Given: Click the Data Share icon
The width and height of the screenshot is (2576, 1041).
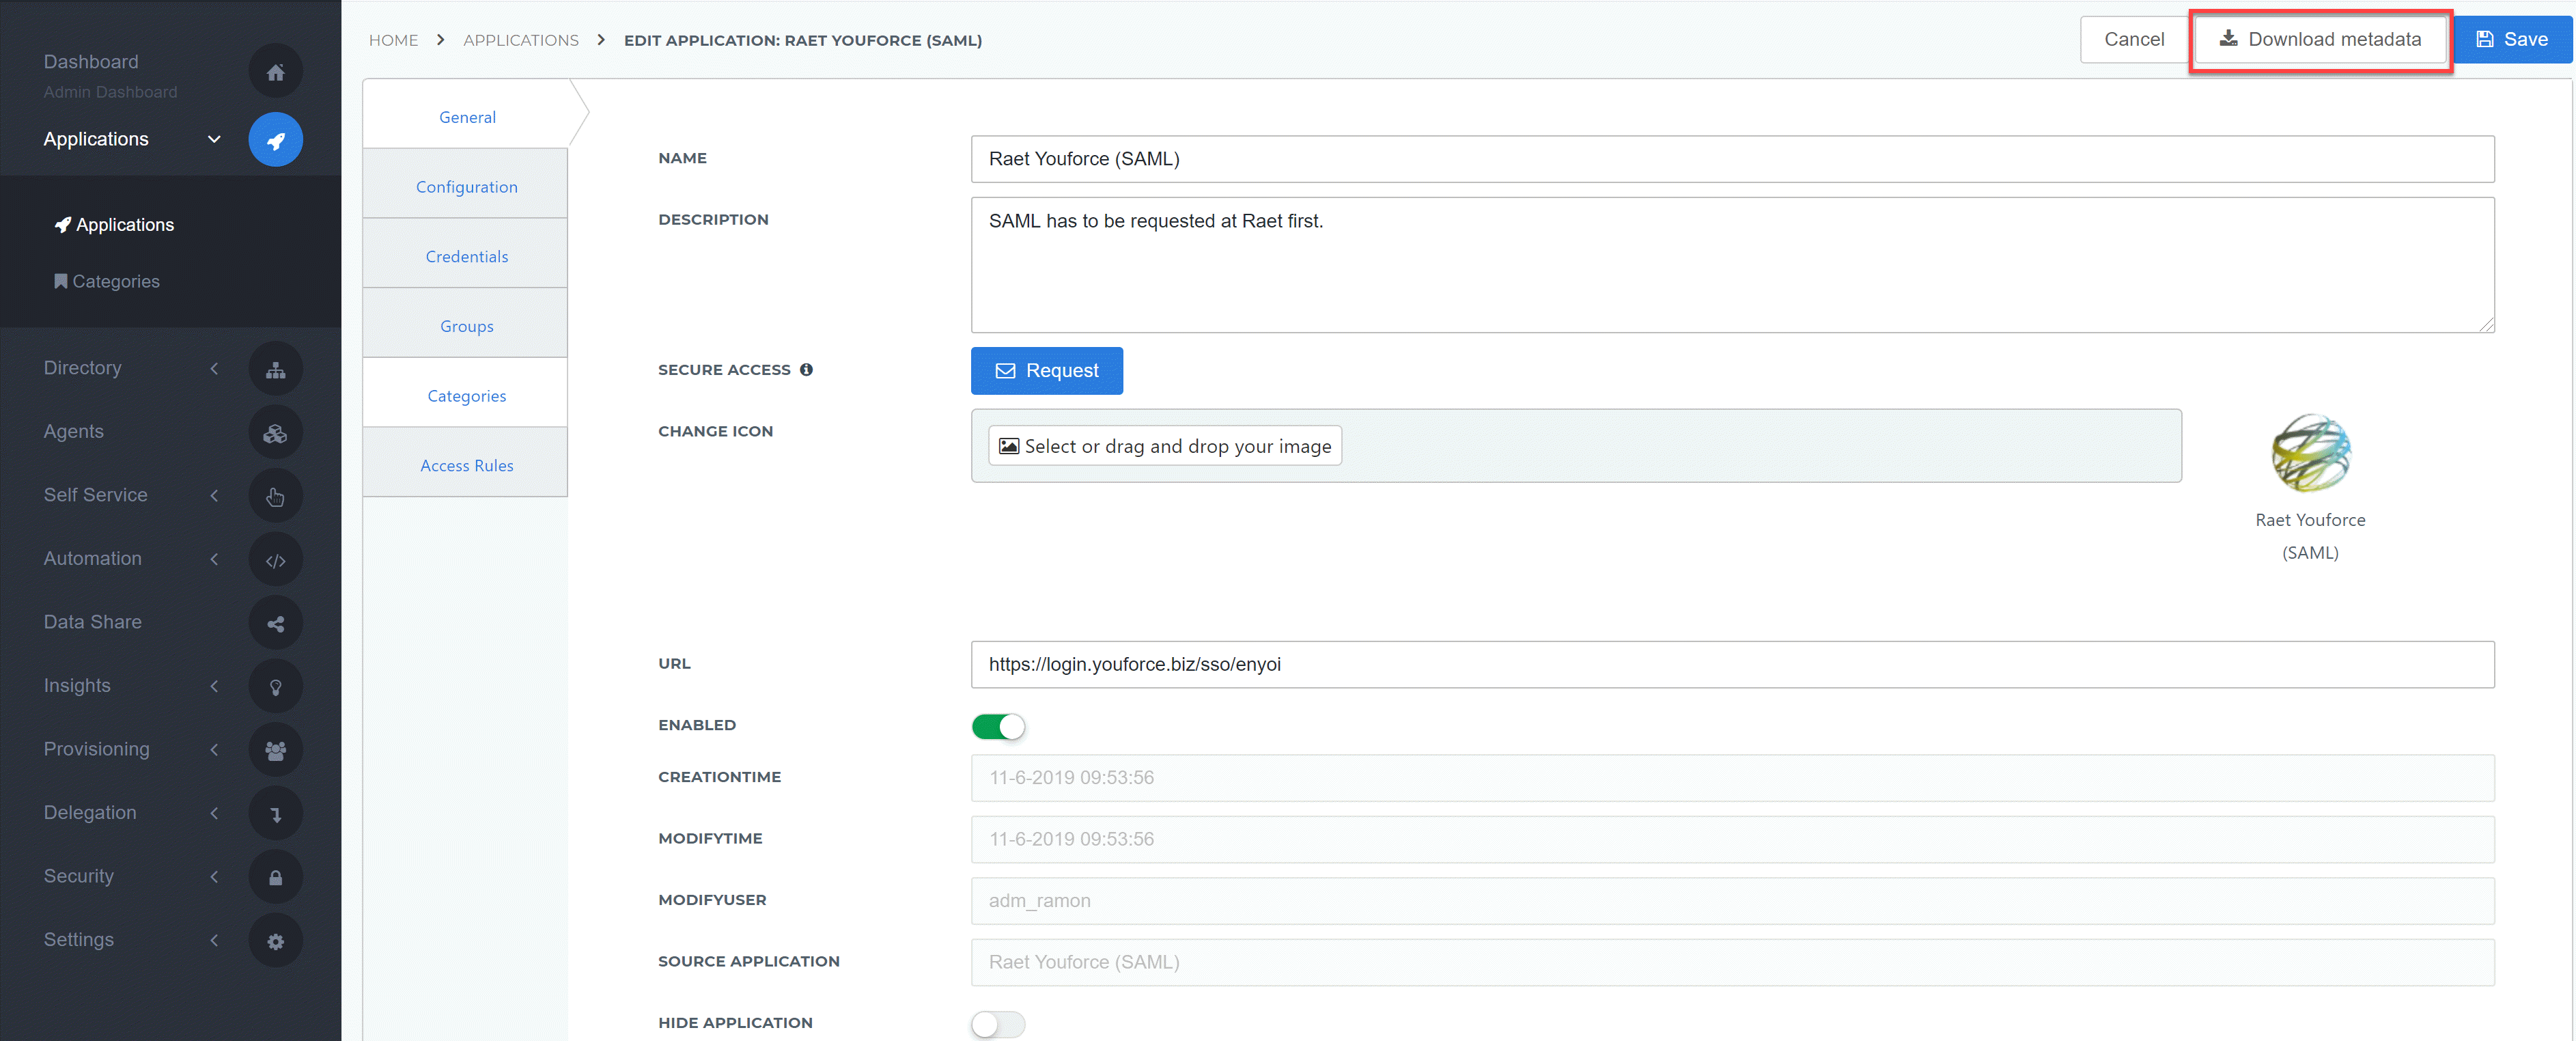Looking at the screenshot, I should 275,623.
